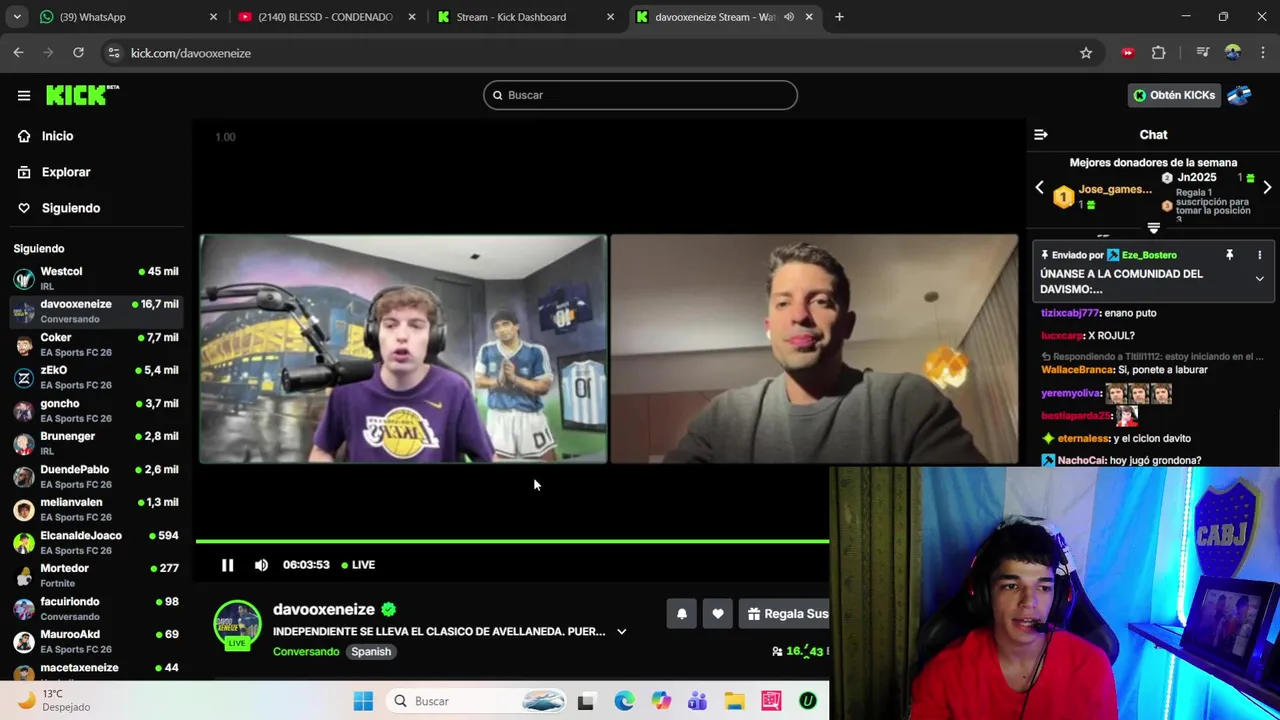1280x720 pixels.
Task: Click the davooxeneize channel name below video
Action: click(x=324, y=609)
